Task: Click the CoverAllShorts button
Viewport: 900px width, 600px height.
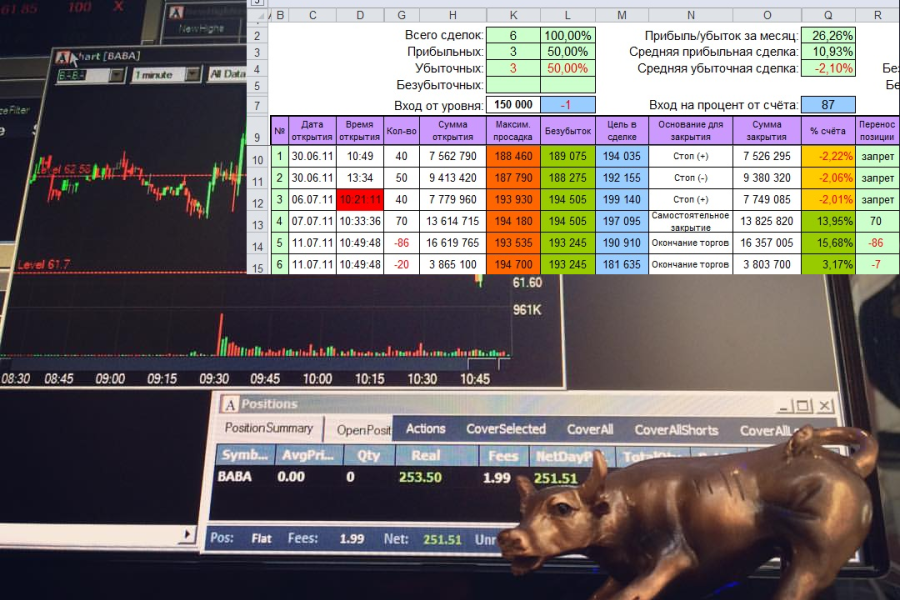Action: 676,431
